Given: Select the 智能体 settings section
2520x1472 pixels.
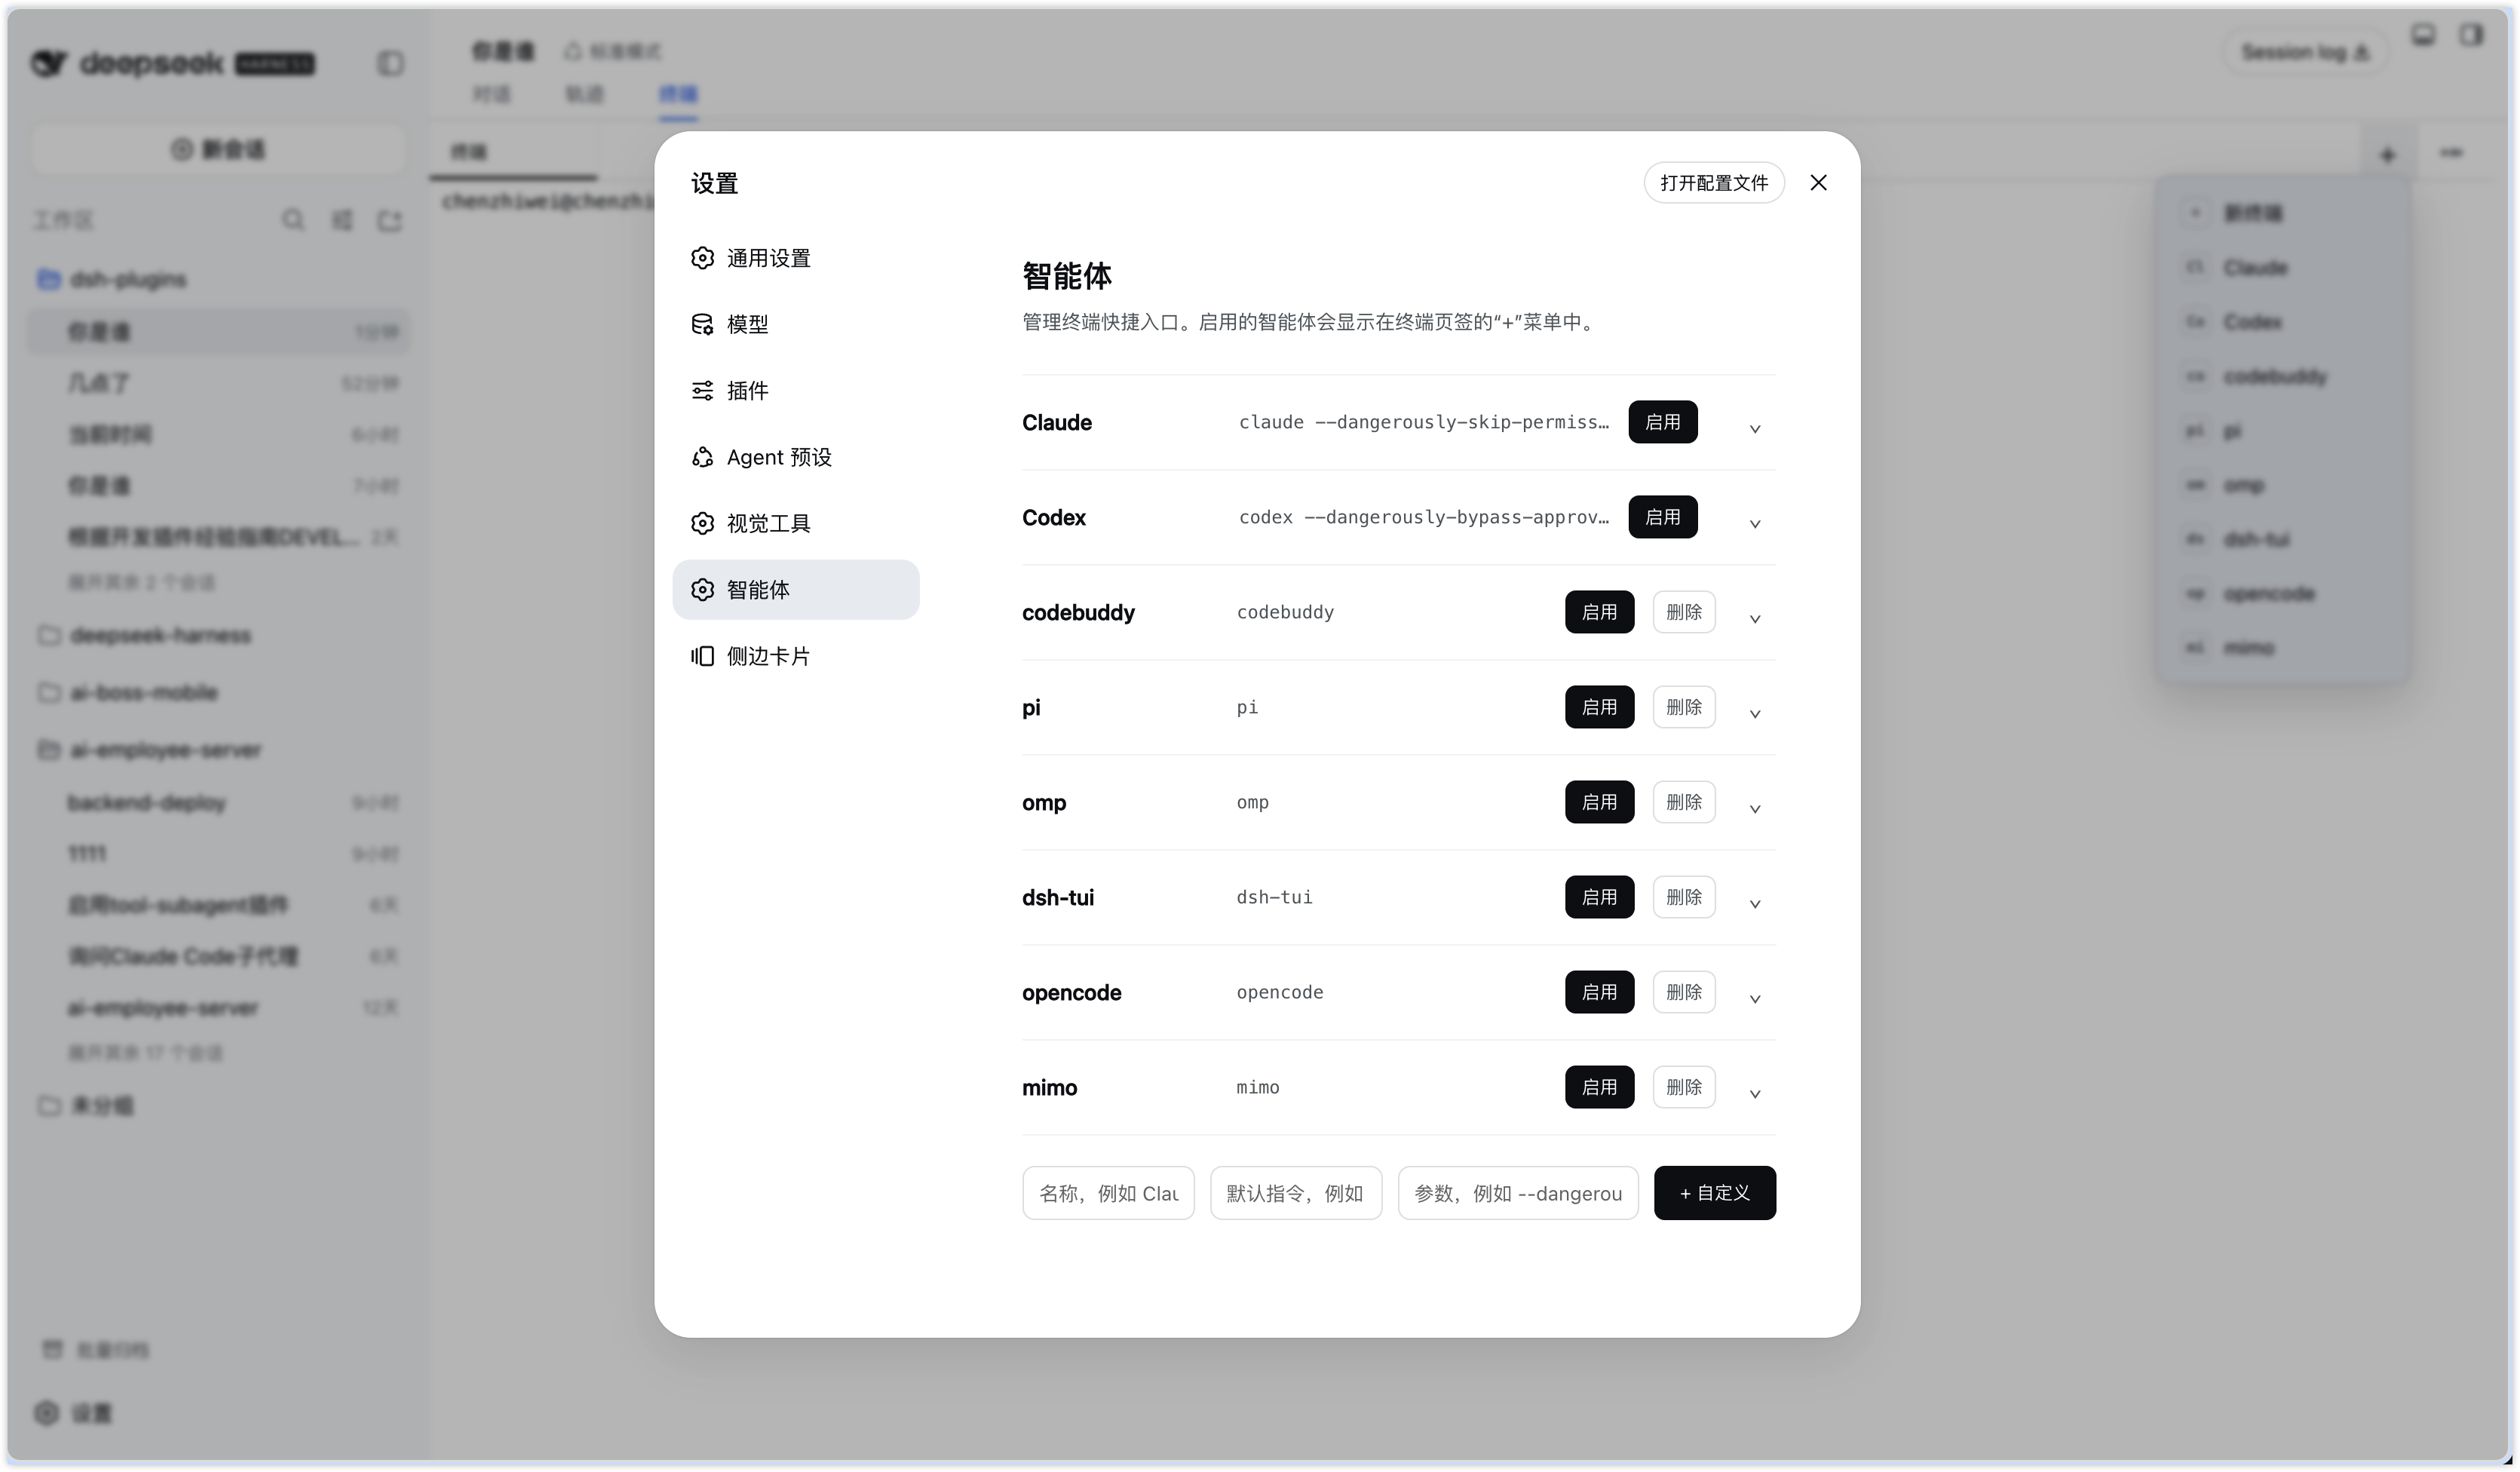Looking at the screenshot, I should click(x=795, y=589).
